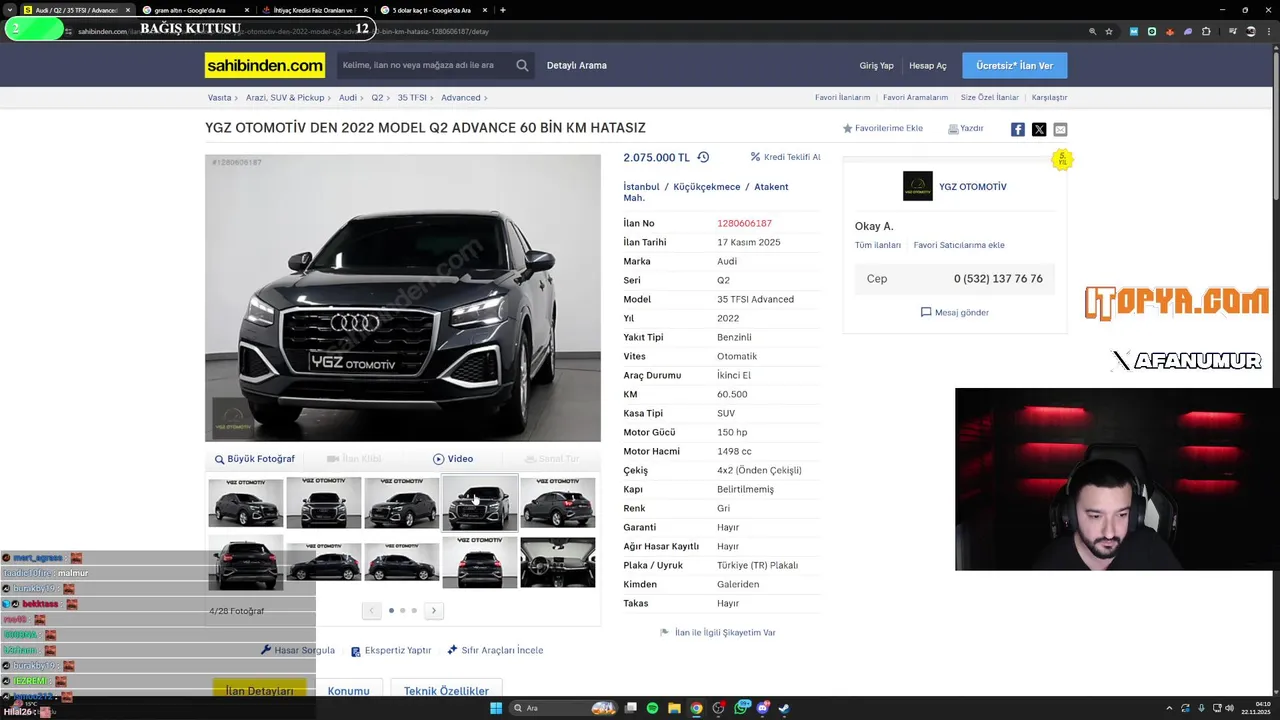Open File Explorer from the taskbar
This screenshot has width=1280, height=720.
point(674,708)
